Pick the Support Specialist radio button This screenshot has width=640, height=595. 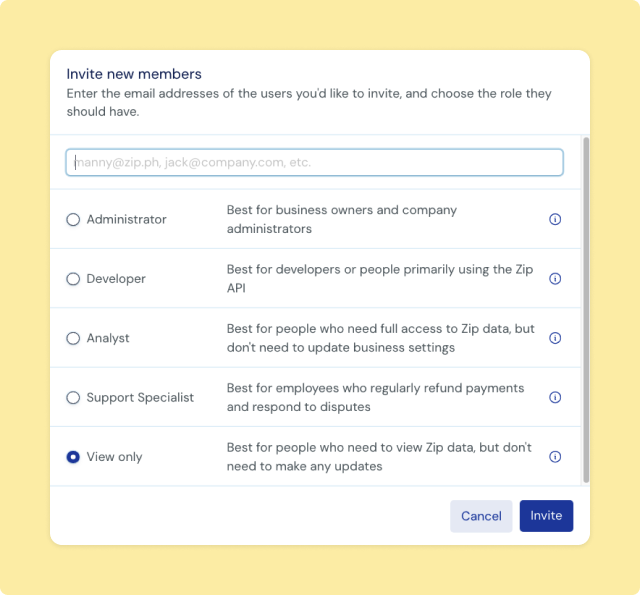73,397
